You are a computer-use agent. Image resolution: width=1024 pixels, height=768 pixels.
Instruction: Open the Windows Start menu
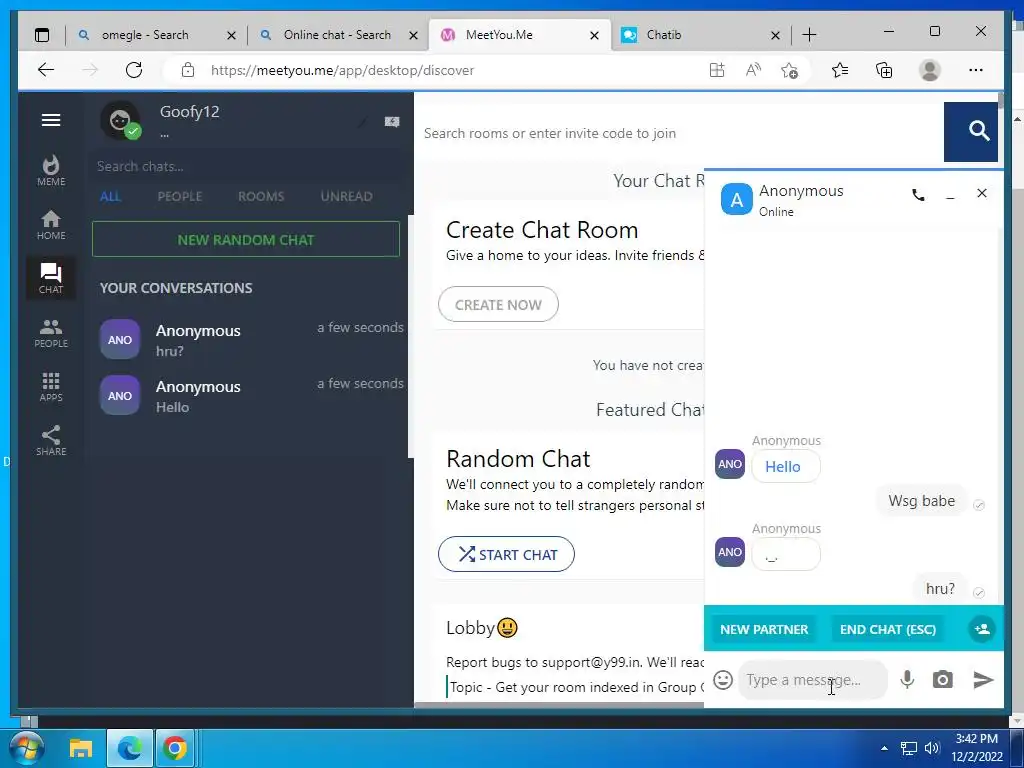click(x=27, y=748)
